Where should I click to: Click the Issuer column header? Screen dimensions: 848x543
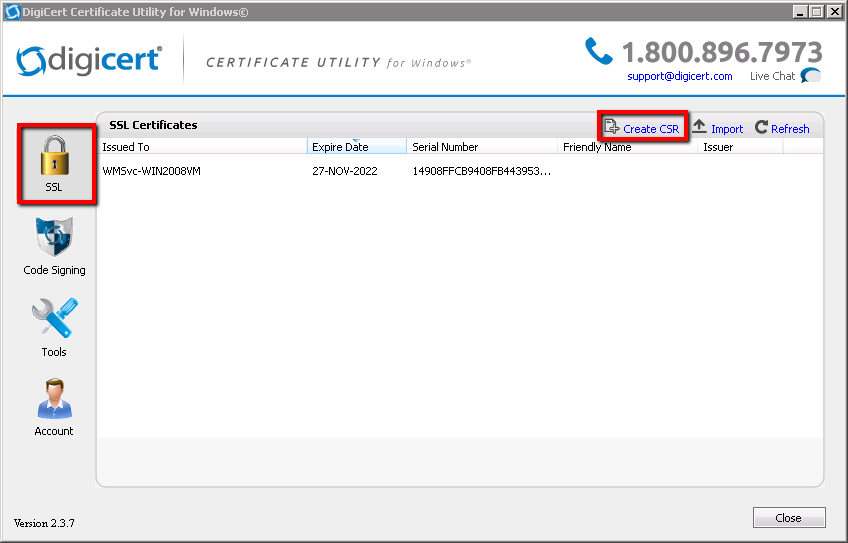click(738, 147)
